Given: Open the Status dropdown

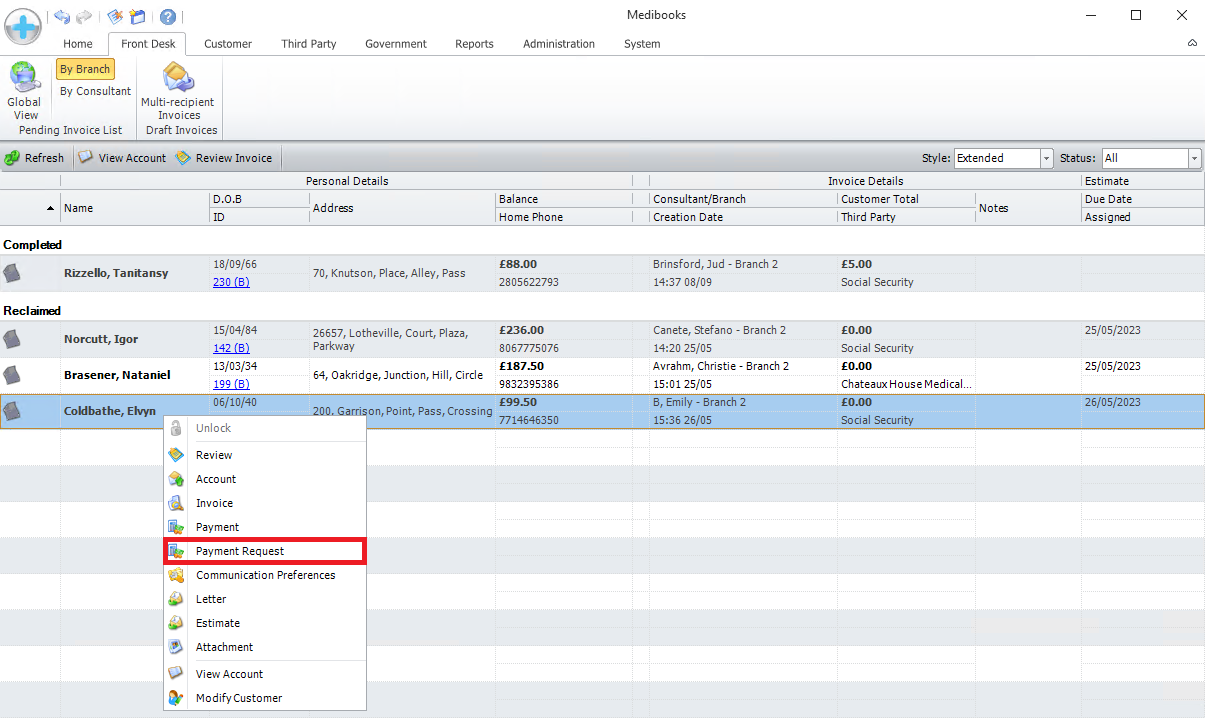Looking at the screenshot, I should [x=1194, y=158].
